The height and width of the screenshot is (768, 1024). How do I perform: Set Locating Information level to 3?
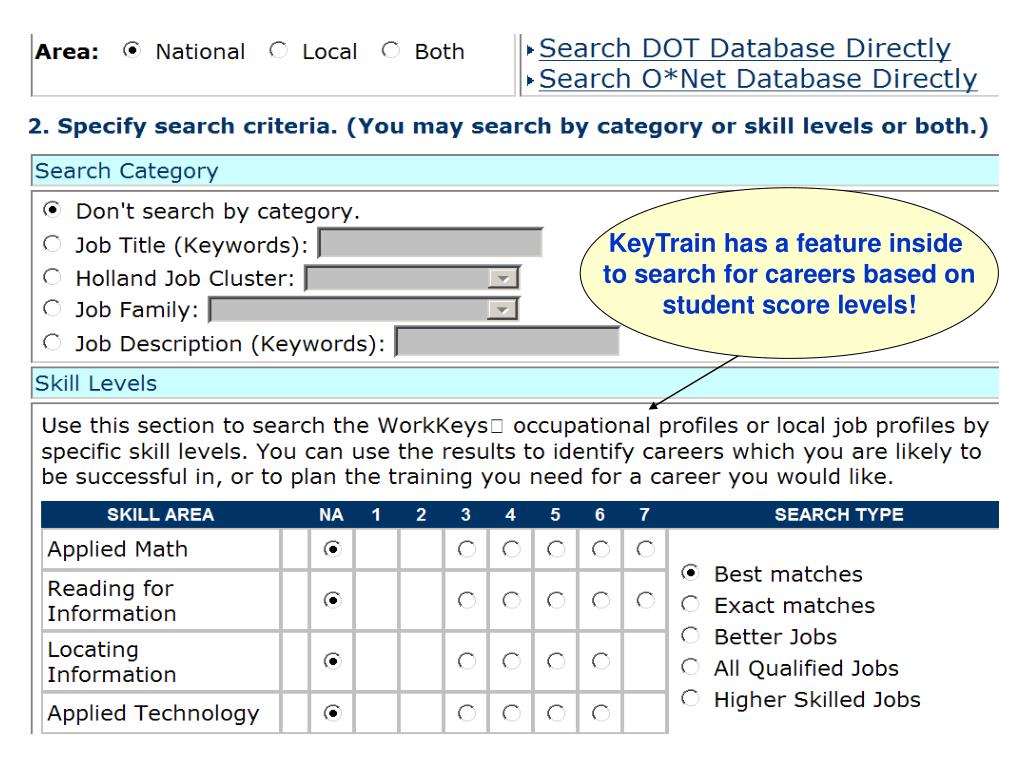[x=466, y=661]
